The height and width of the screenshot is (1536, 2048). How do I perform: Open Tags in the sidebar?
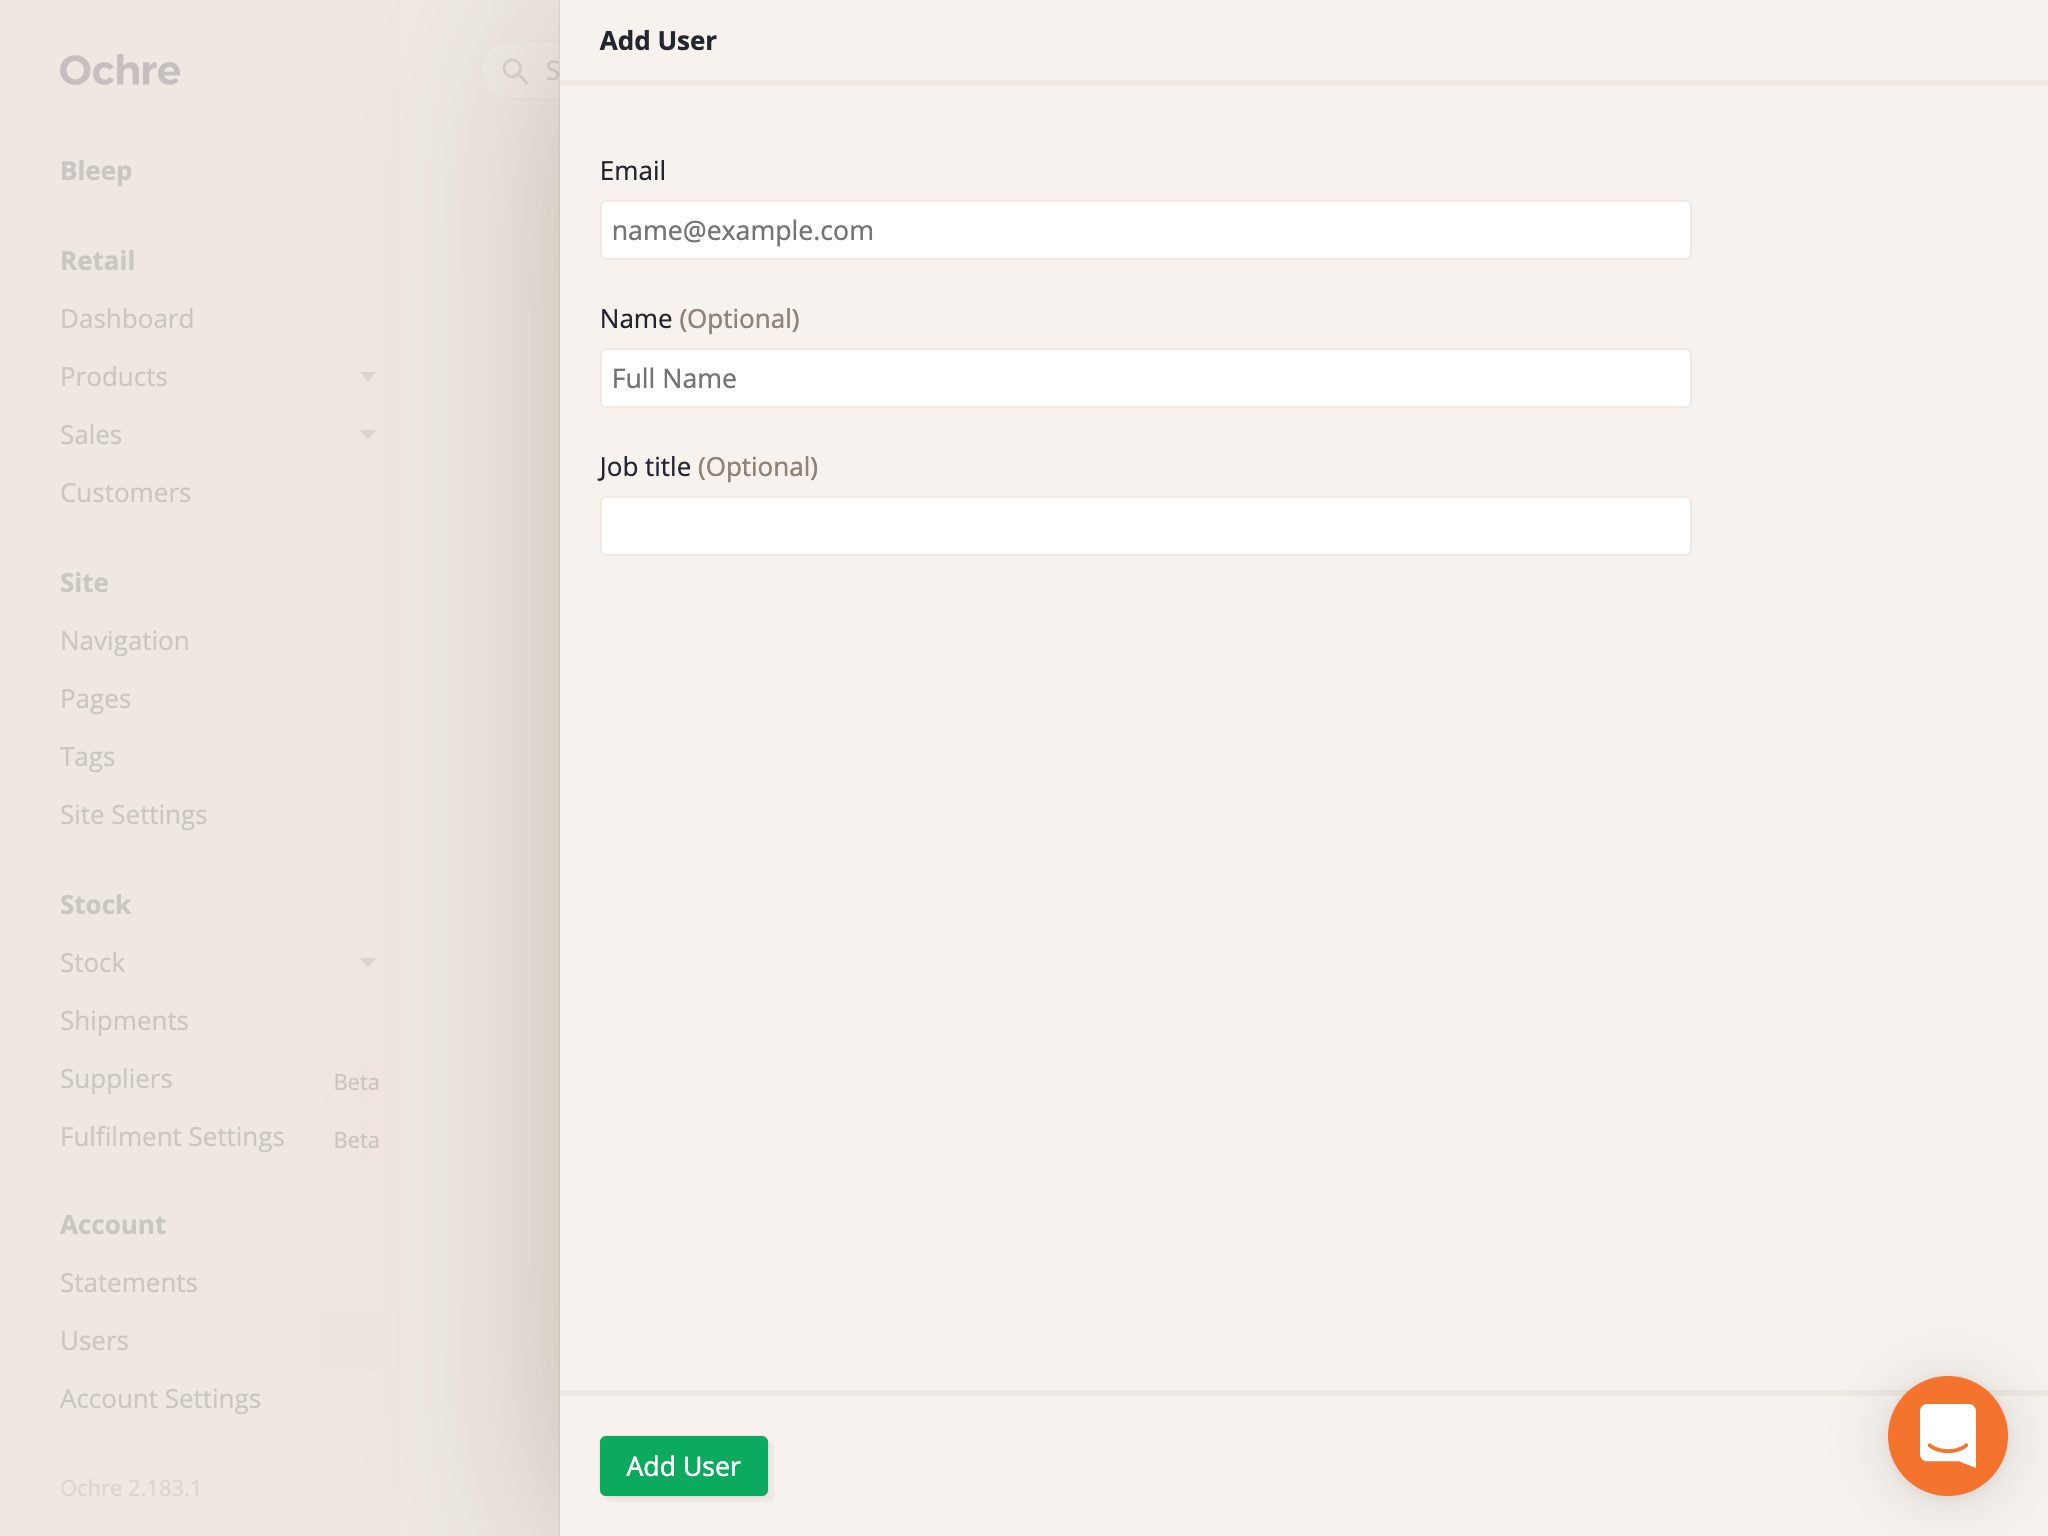pyautogui.click(x=88, y=757)
